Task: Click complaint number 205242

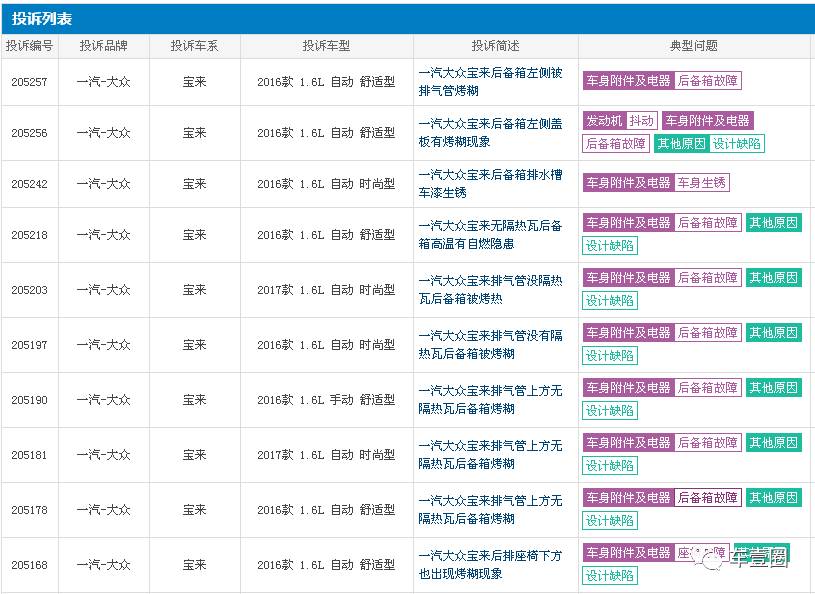Action: [x=29, y=184]
